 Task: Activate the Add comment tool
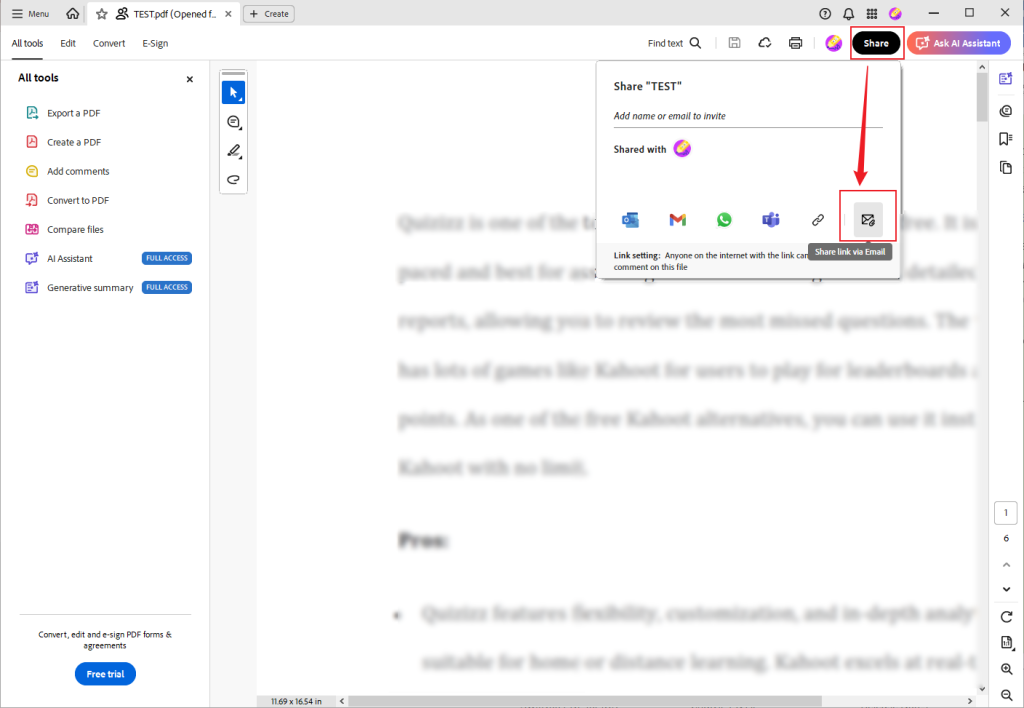point(233,122)
